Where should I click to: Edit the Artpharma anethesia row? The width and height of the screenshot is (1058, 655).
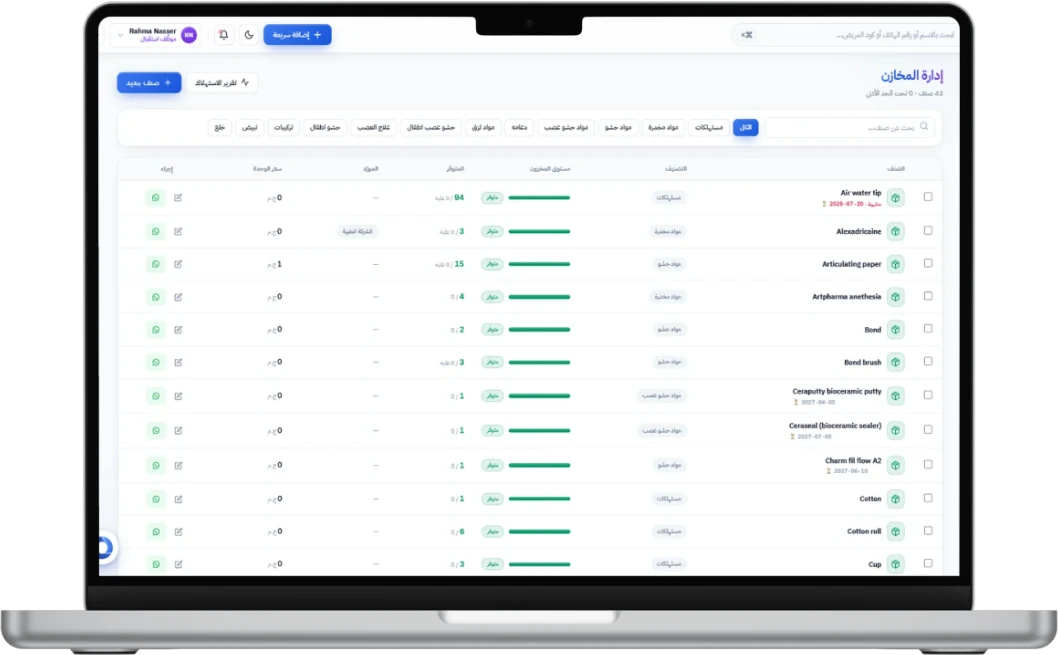click(178, 297)
